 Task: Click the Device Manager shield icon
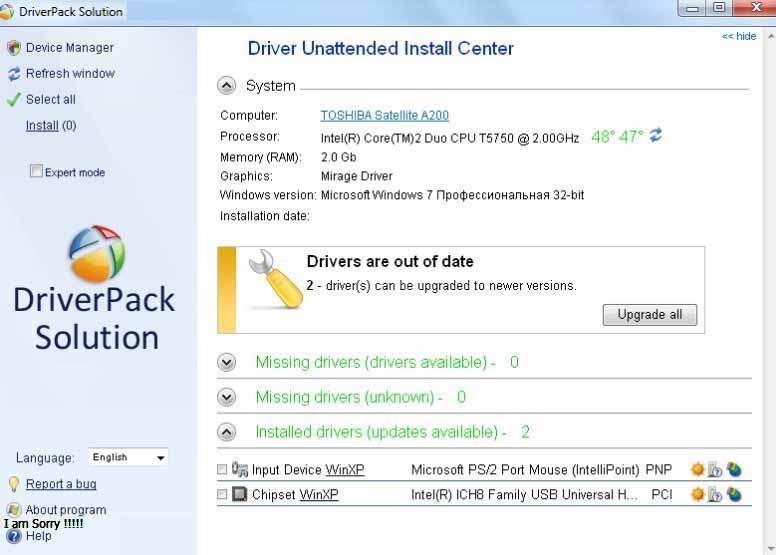coord(13,48)
